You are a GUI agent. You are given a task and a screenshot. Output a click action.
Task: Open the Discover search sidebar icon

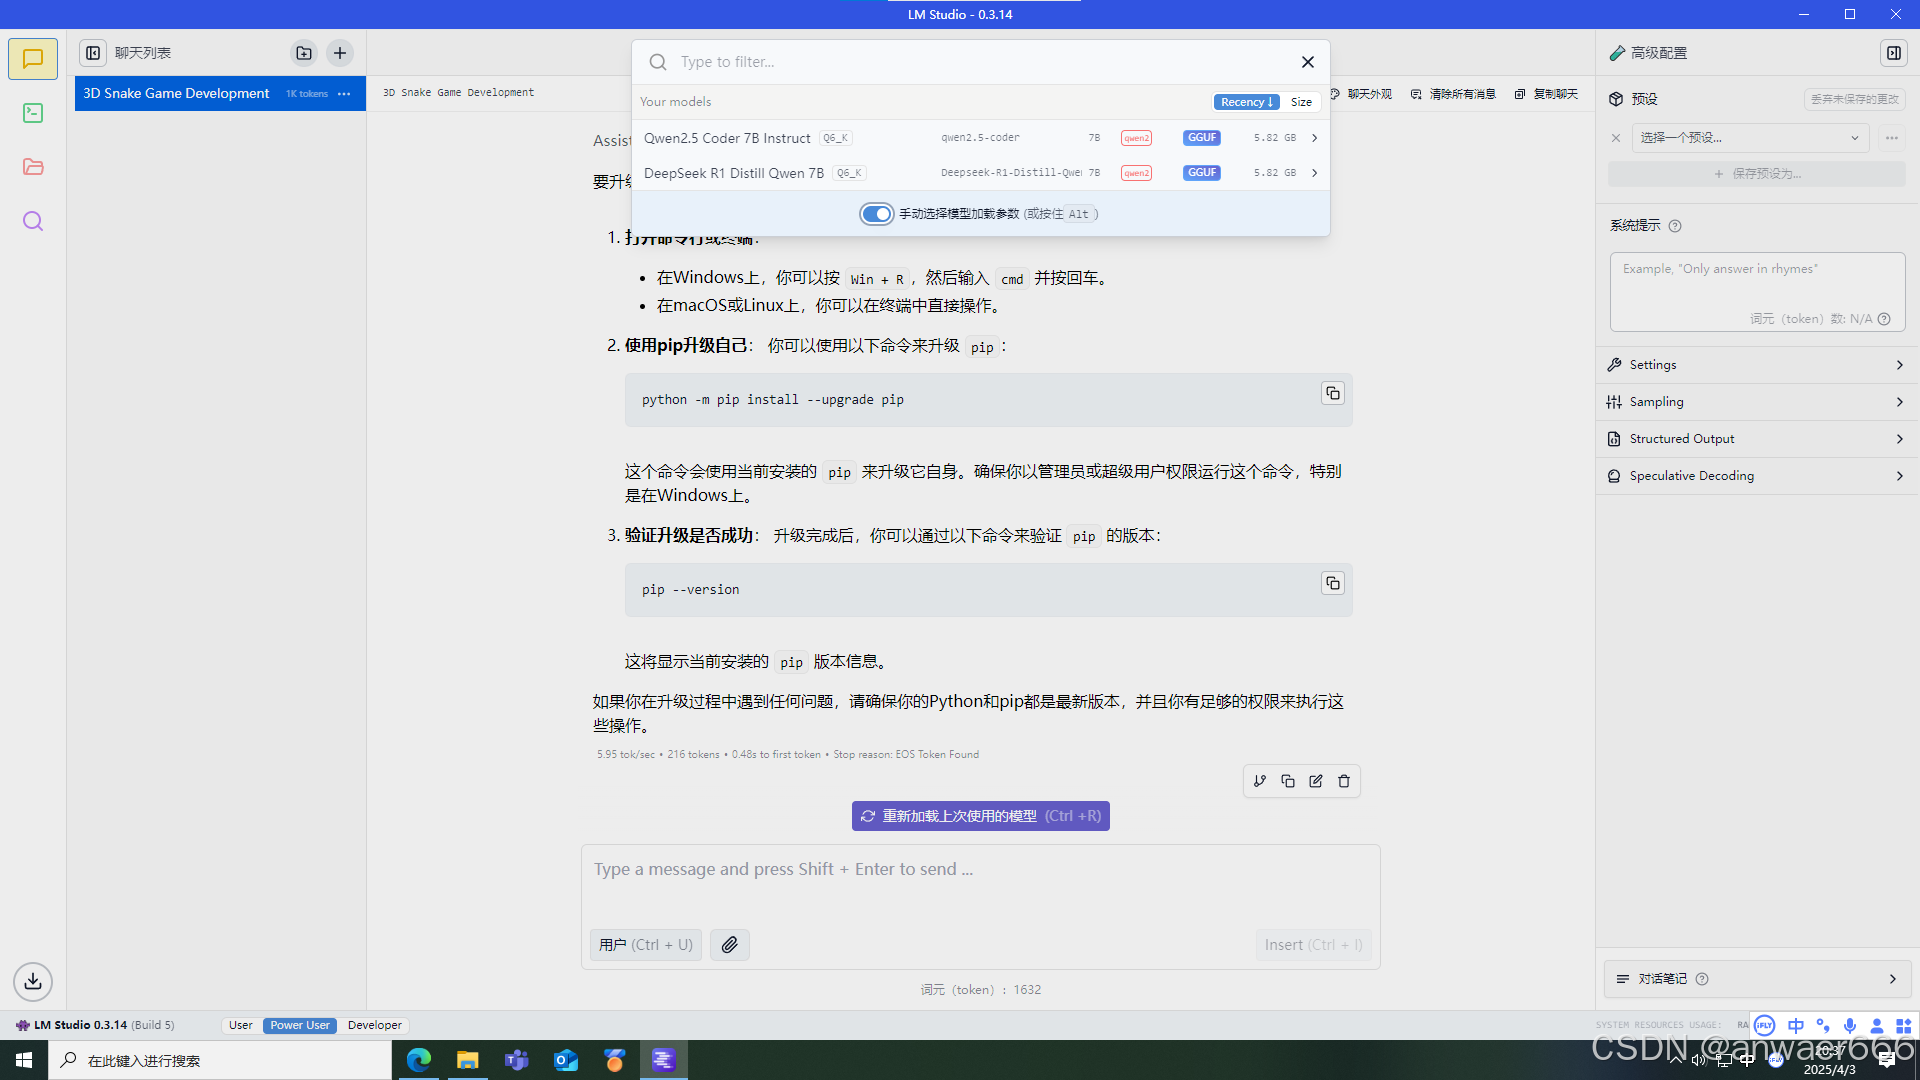coord(33,221)
